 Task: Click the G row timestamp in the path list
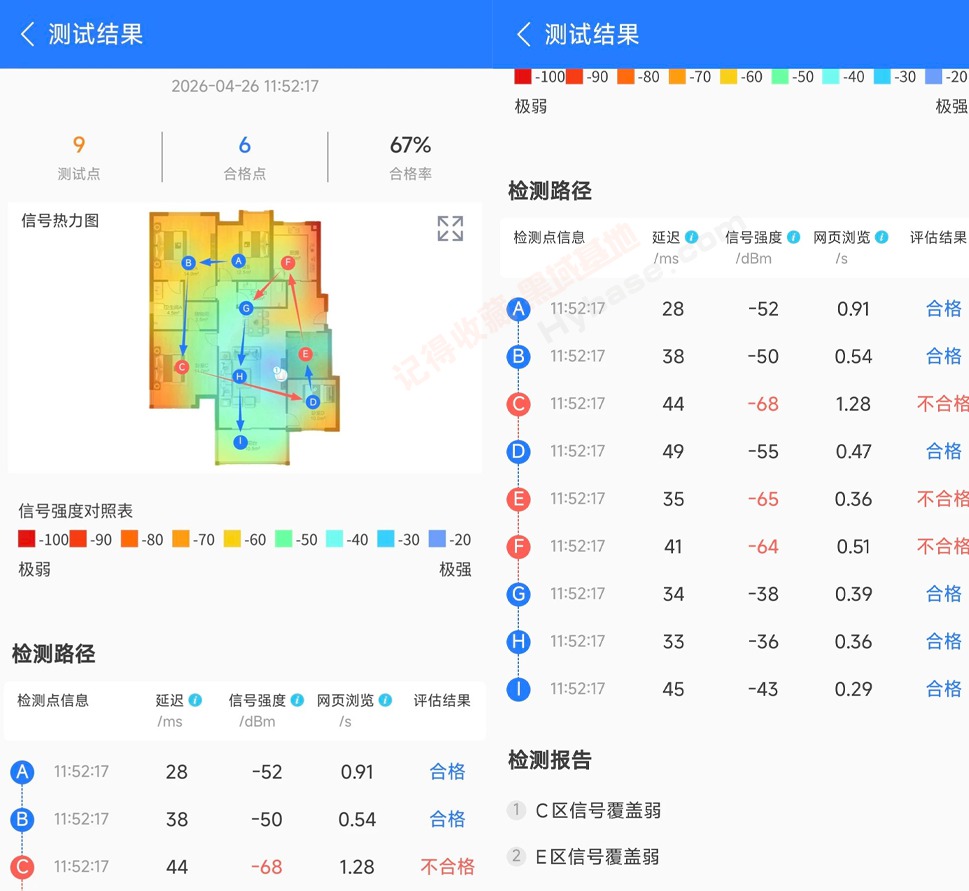(x=577, y=594)
